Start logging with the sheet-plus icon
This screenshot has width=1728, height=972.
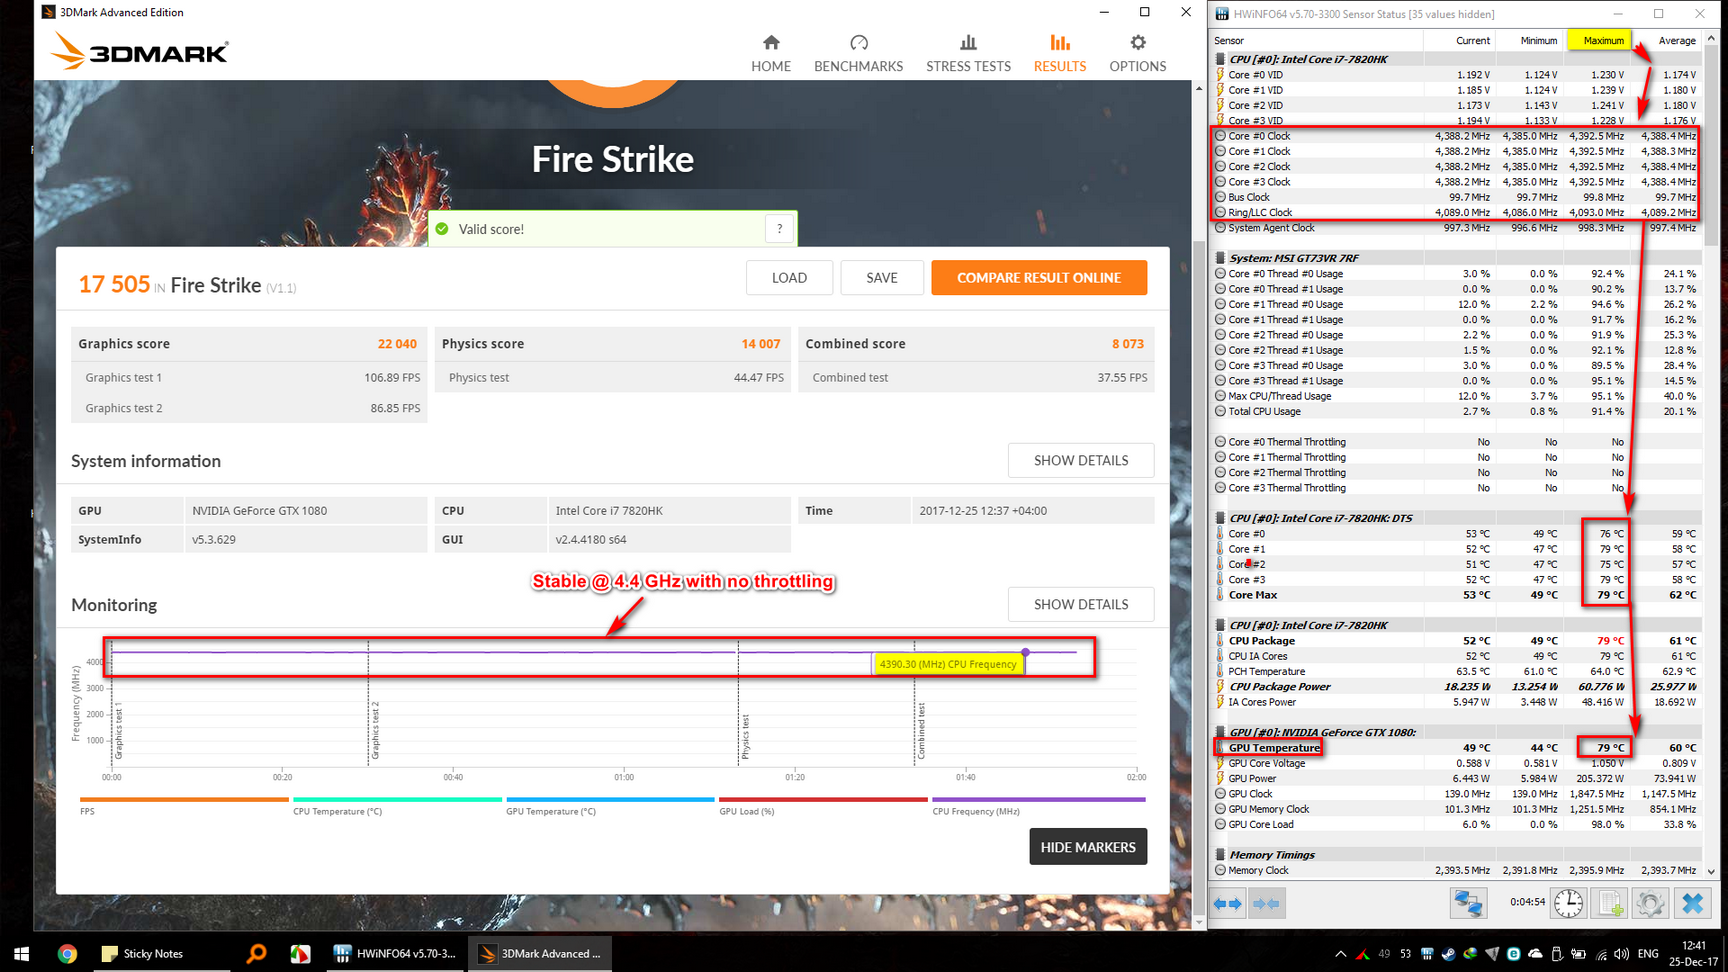point(1610,903)
